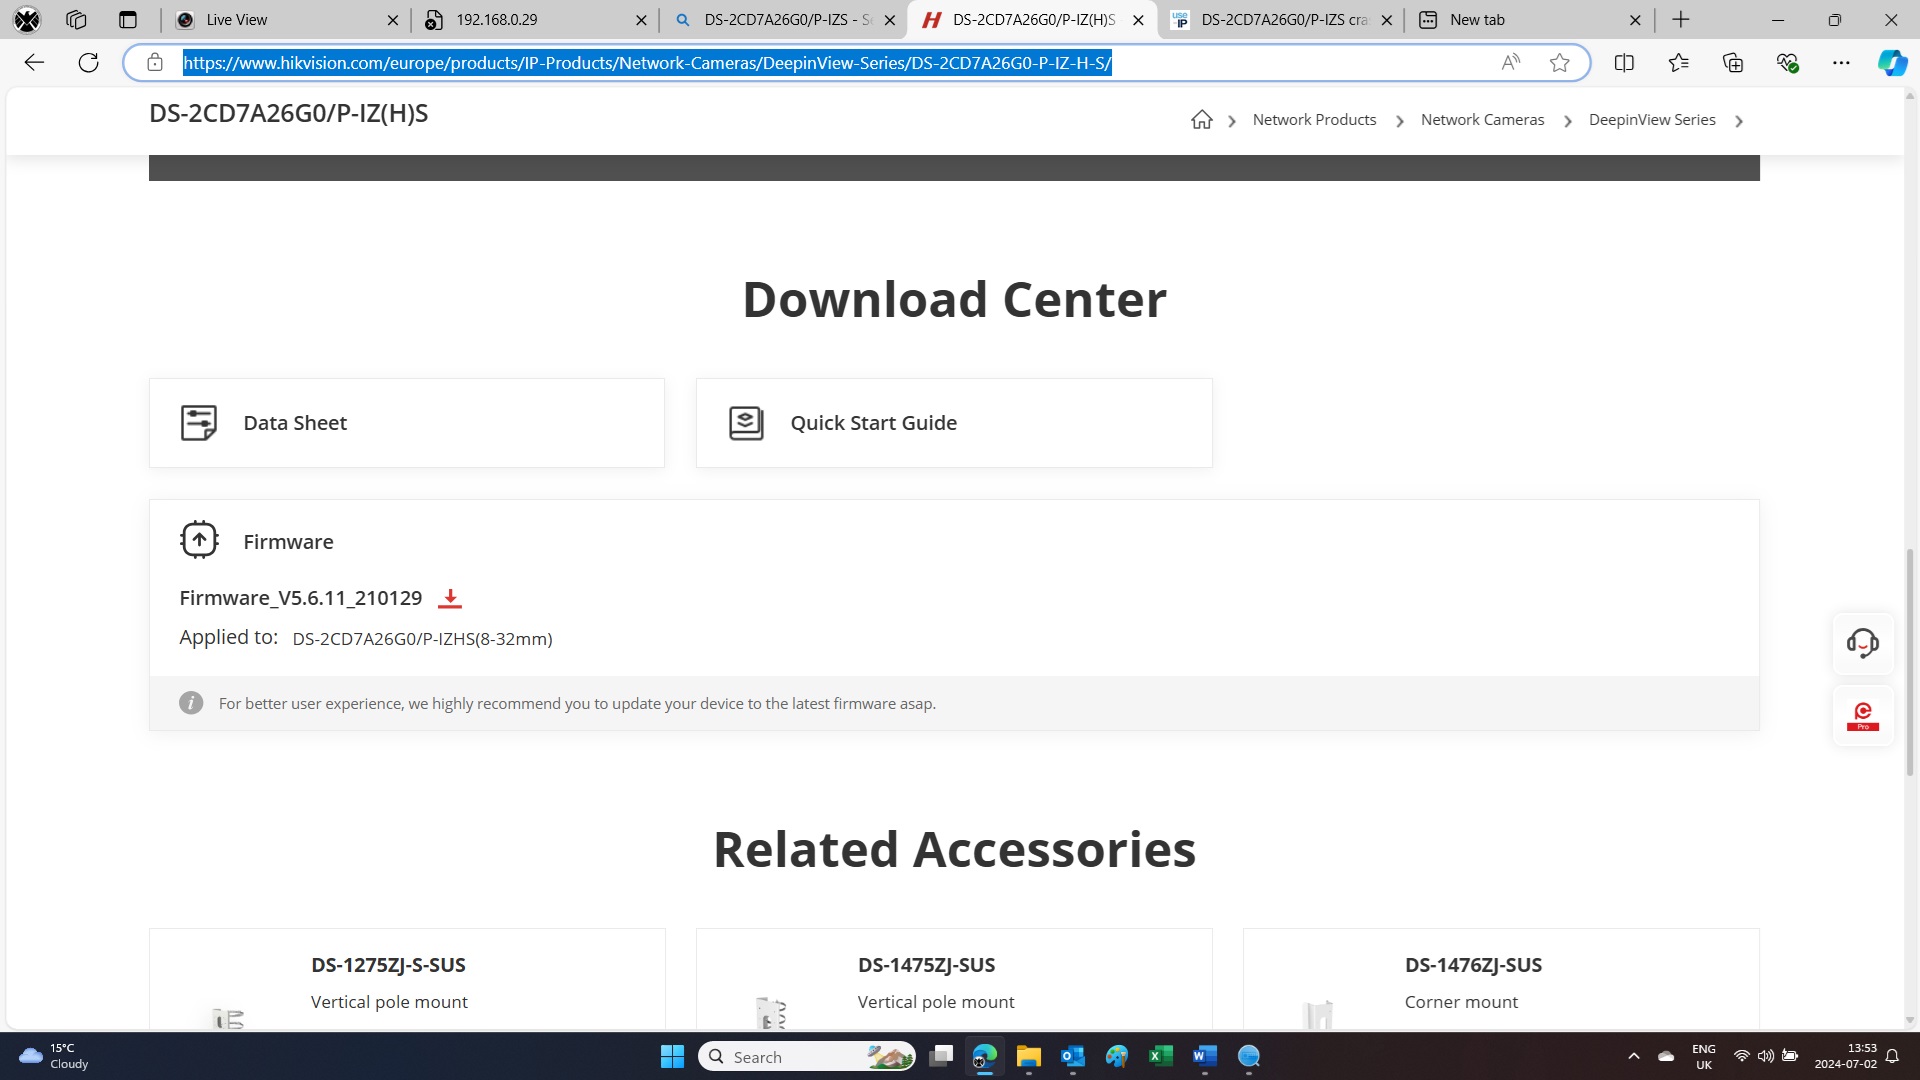
Task: Open Read Aloud in address bar
Action: [1510, 63]
